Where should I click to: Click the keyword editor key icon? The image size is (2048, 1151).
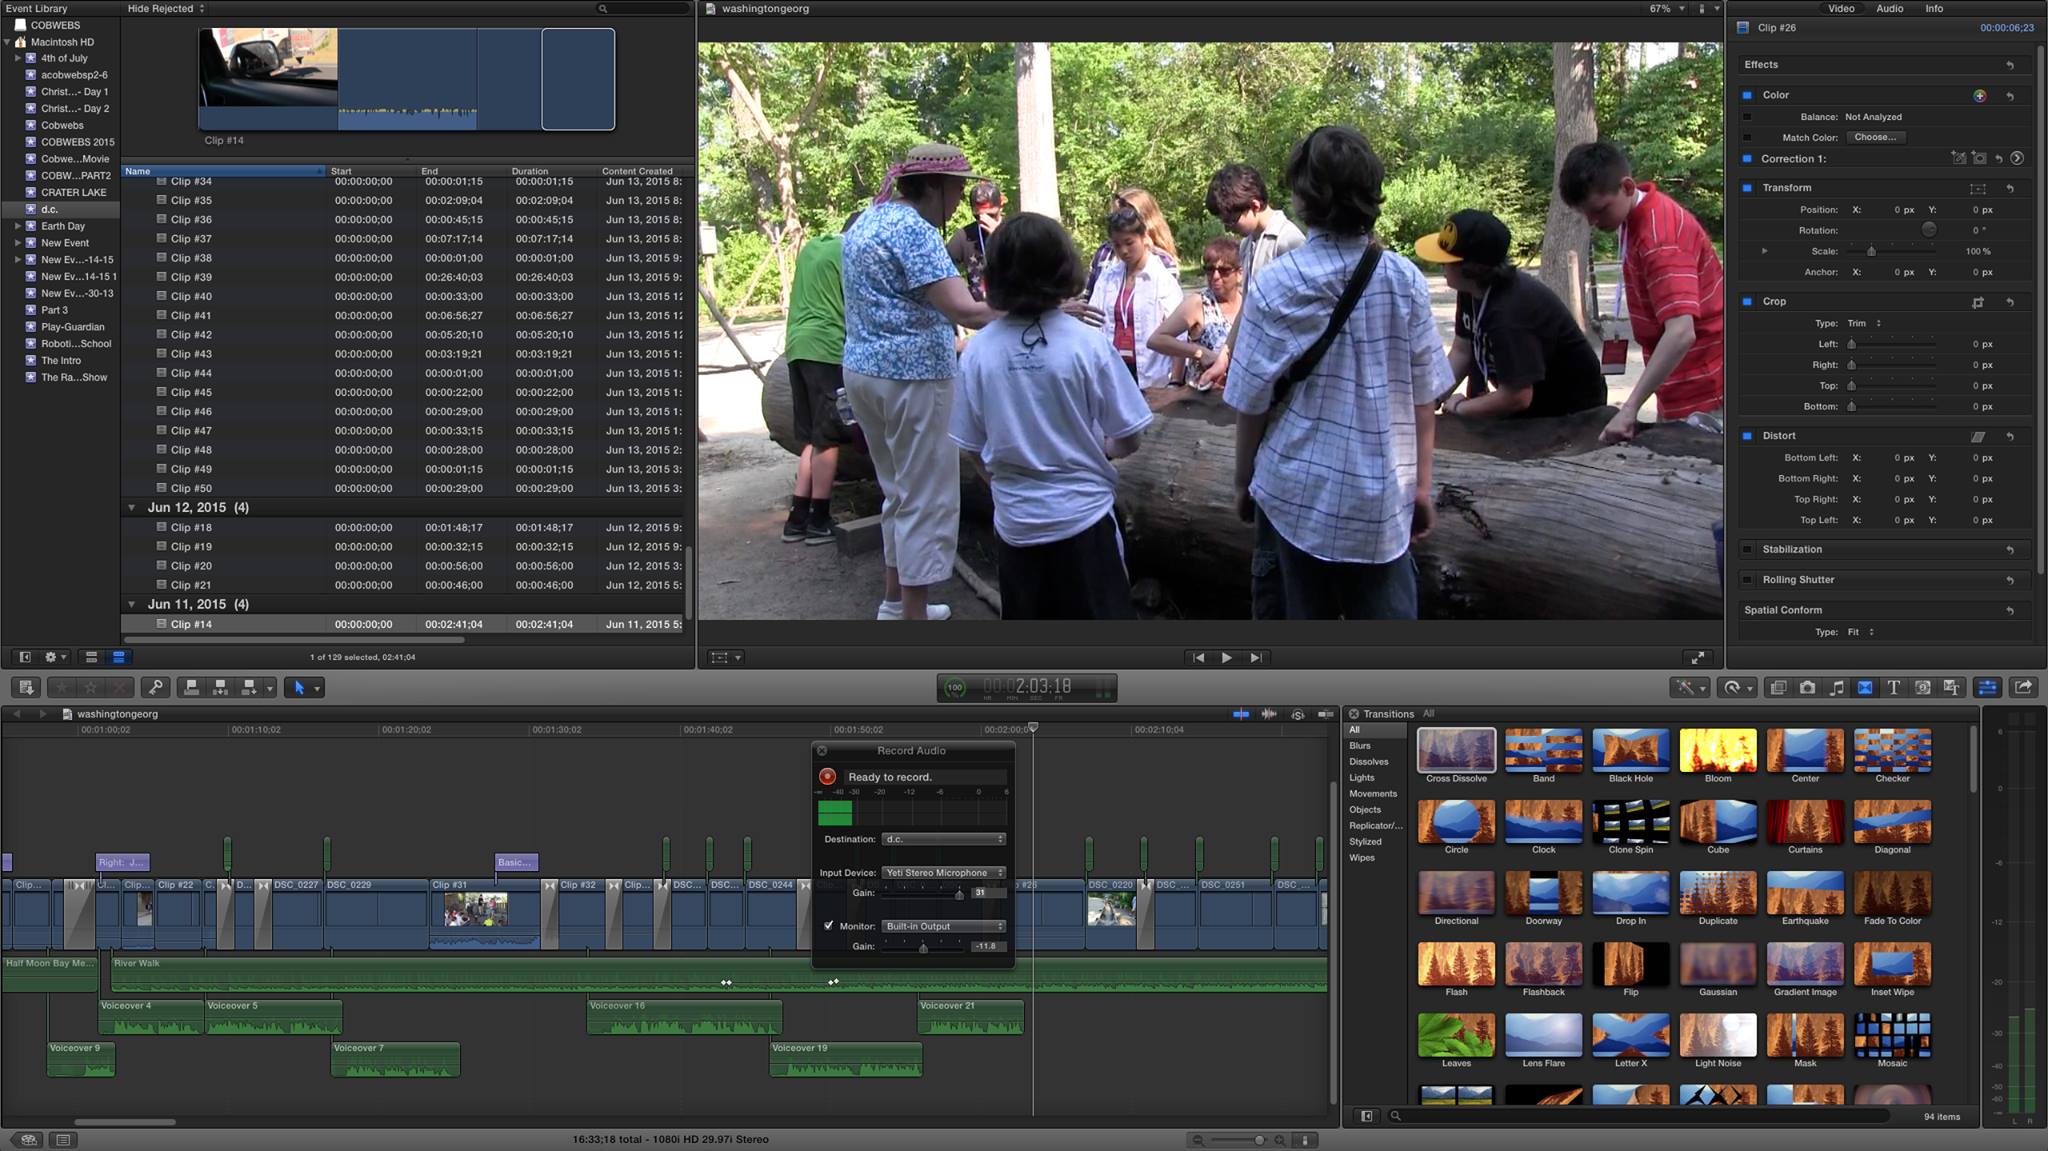[x=155, y=687]
